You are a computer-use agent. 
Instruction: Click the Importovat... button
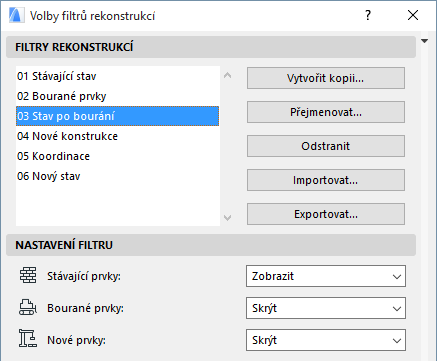click(x=326, y=180)
